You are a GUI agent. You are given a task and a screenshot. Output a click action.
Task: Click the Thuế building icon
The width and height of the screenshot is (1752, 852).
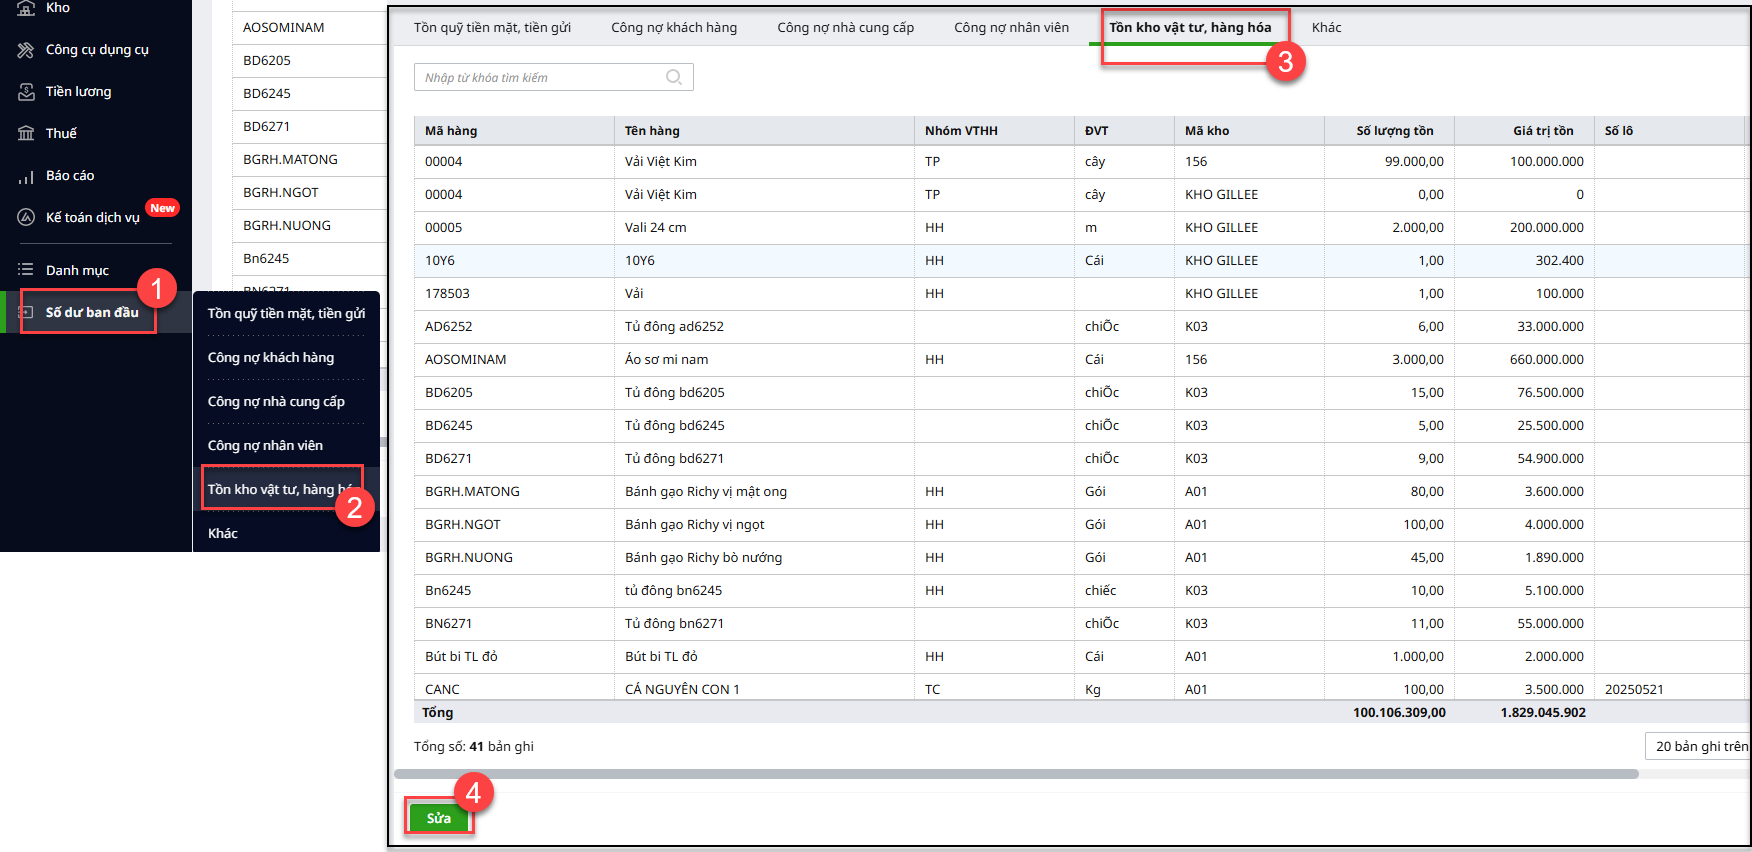click(26, 134)
